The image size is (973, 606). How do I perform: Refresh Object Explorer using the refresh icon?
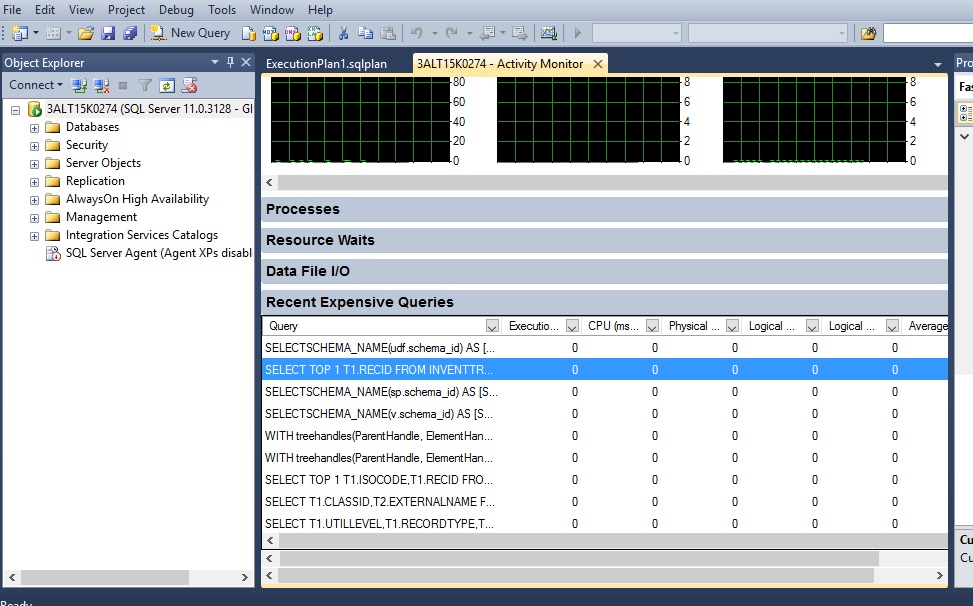tap(167, 85)
